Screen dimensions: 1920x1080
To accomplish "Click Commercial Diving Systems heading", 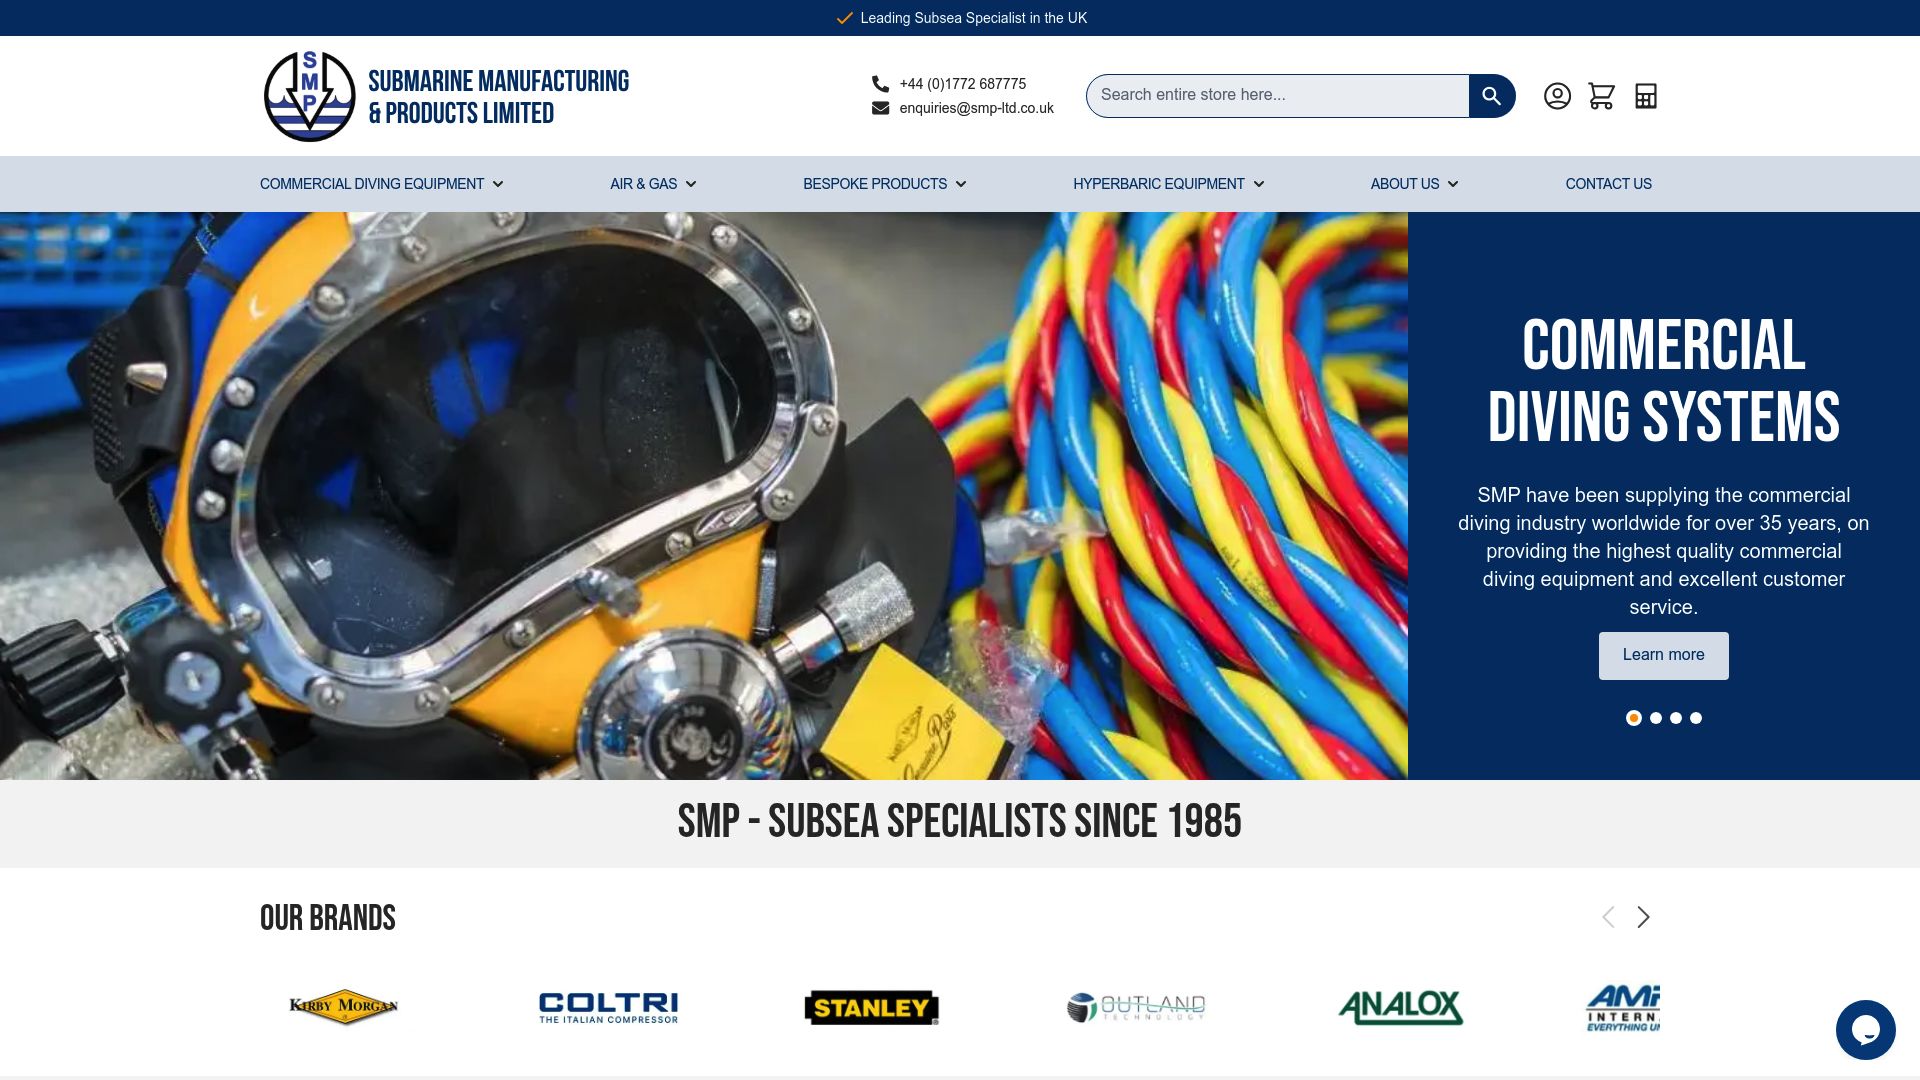I will pos(1664,380).
